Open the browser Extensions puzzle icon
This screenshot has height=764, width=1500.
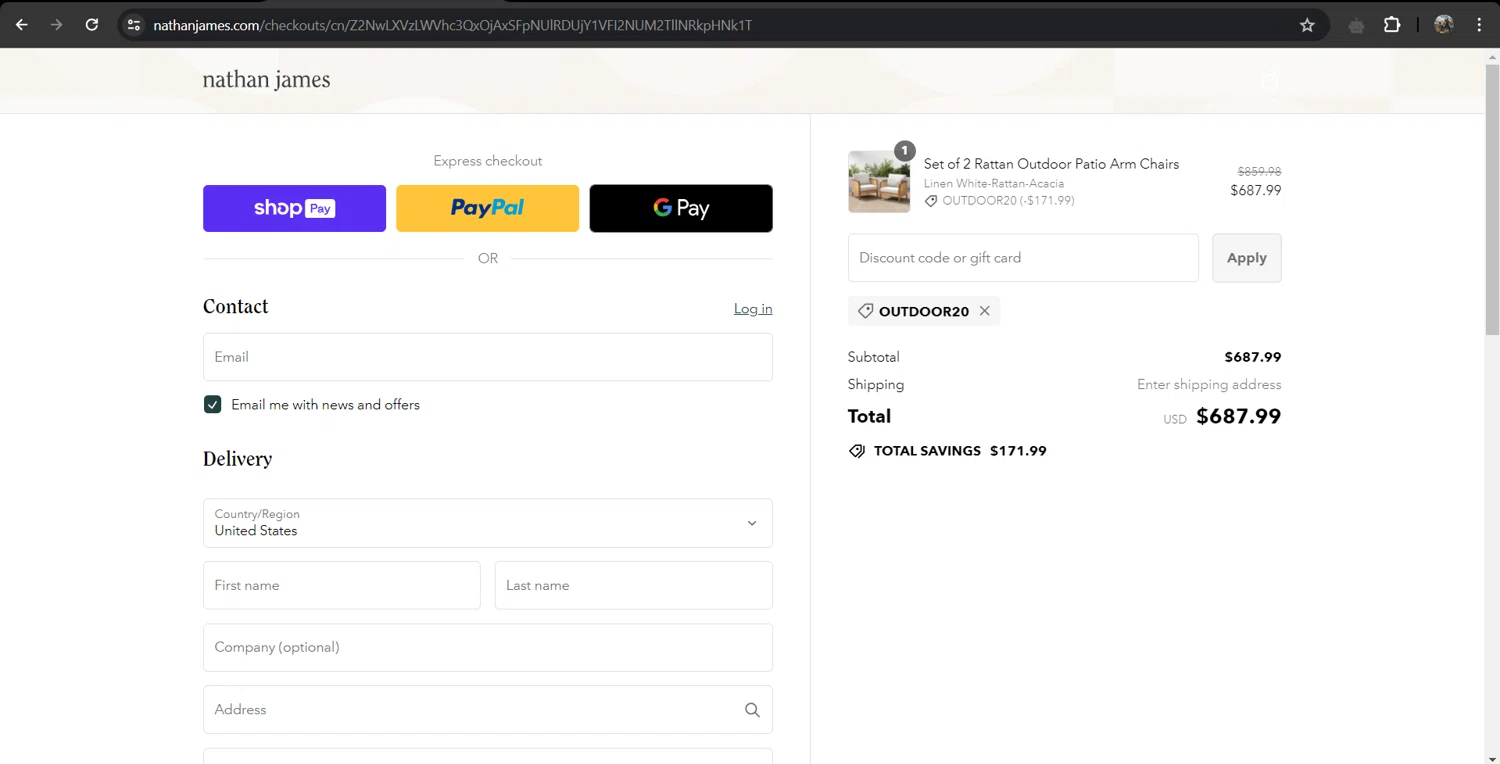click(x=1392, y=25)
